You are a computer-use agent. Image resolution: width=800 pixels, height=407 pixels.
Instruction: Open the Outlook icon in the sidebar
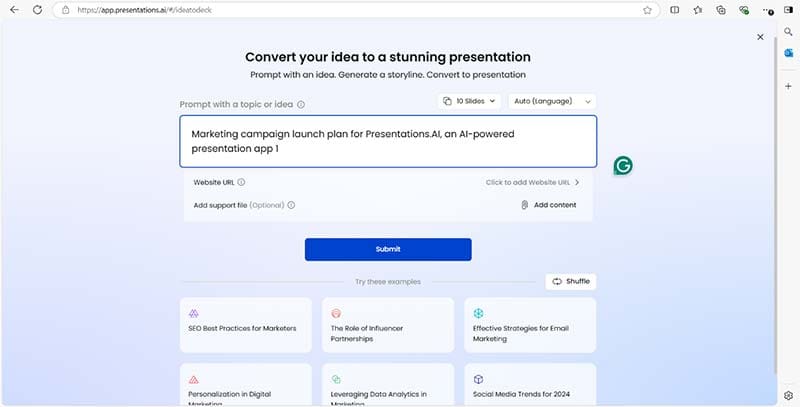[788, 53]
